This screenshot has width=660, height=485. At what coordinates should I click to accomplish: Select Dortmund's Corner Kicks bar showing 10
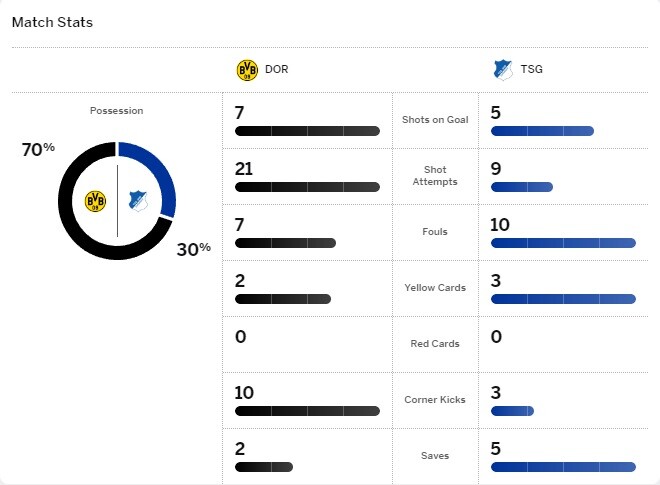pyautogui.click(x=307, y=411)
